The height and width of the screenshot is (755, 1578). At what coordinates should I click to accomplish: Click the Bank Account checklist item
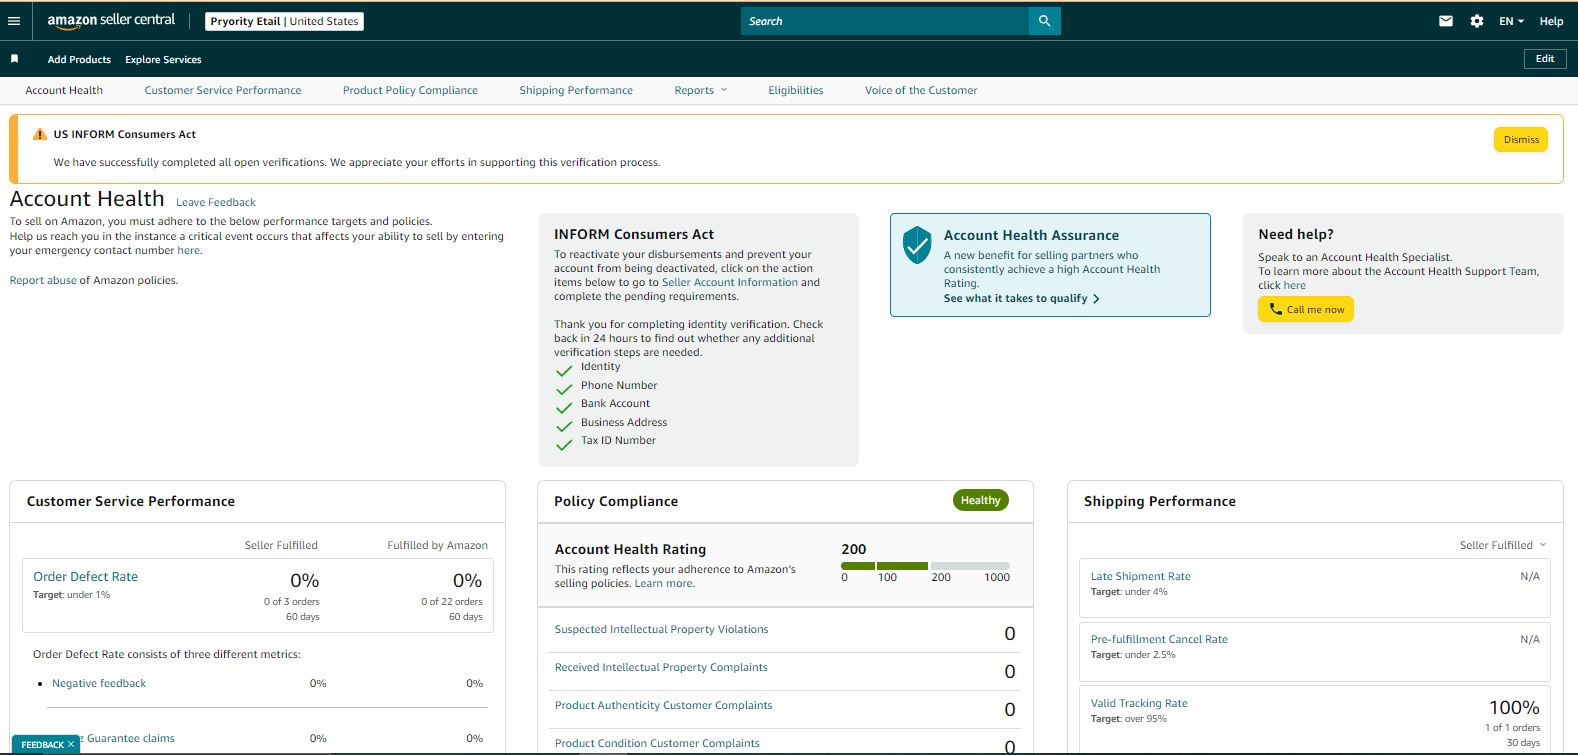(x=615, y=403)
